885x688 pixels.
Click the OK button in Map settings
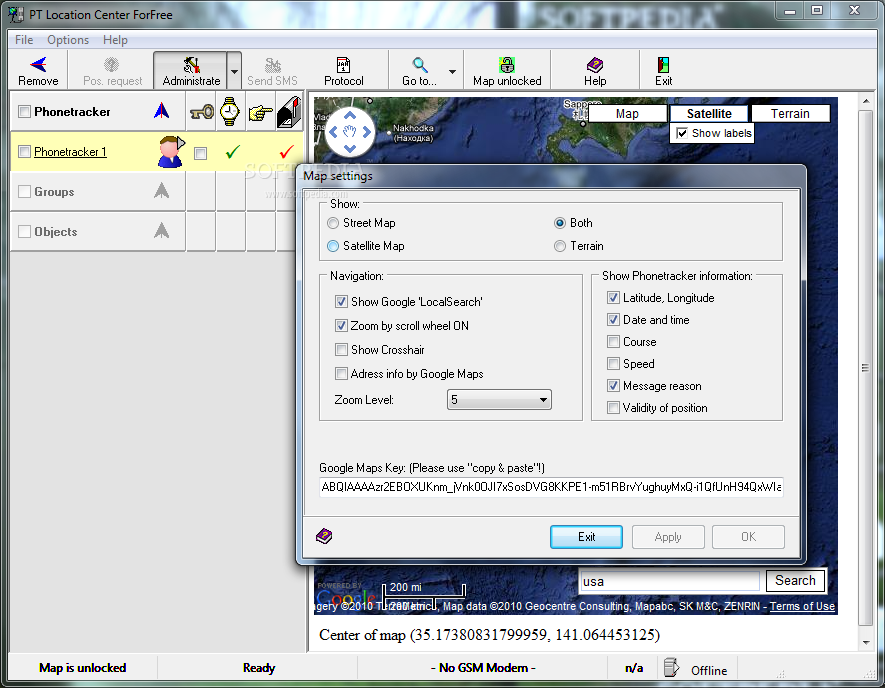pyautogui.click(x=748, y=537)
